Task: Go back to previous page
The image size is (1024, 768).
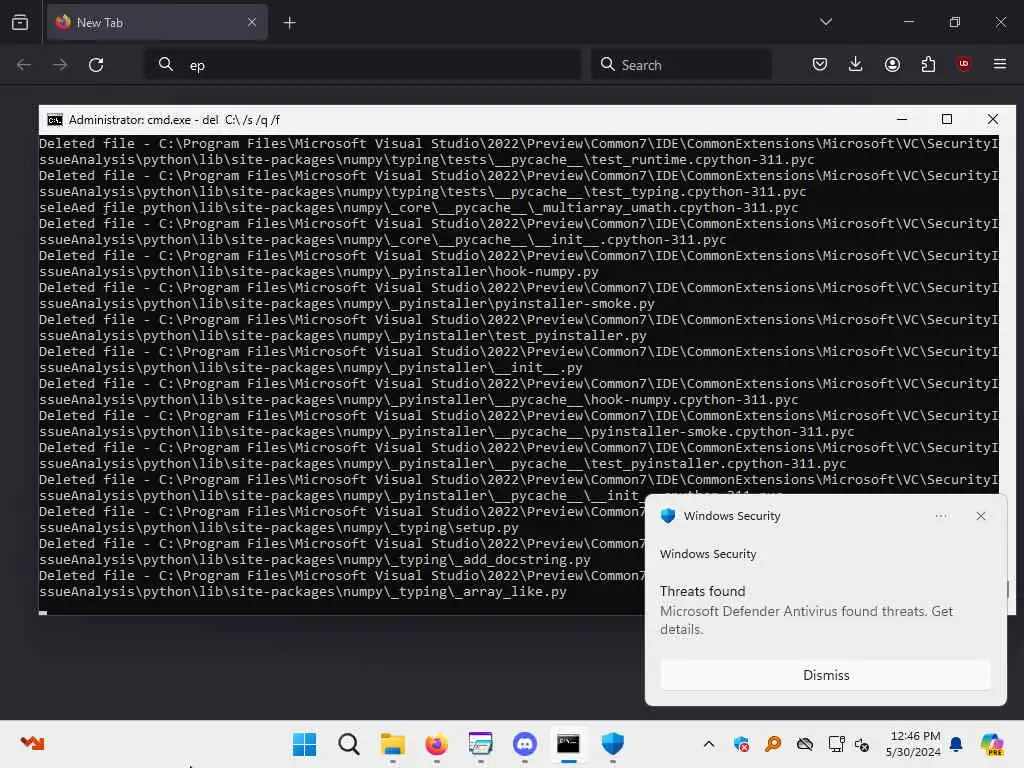Action: point(24,65)
